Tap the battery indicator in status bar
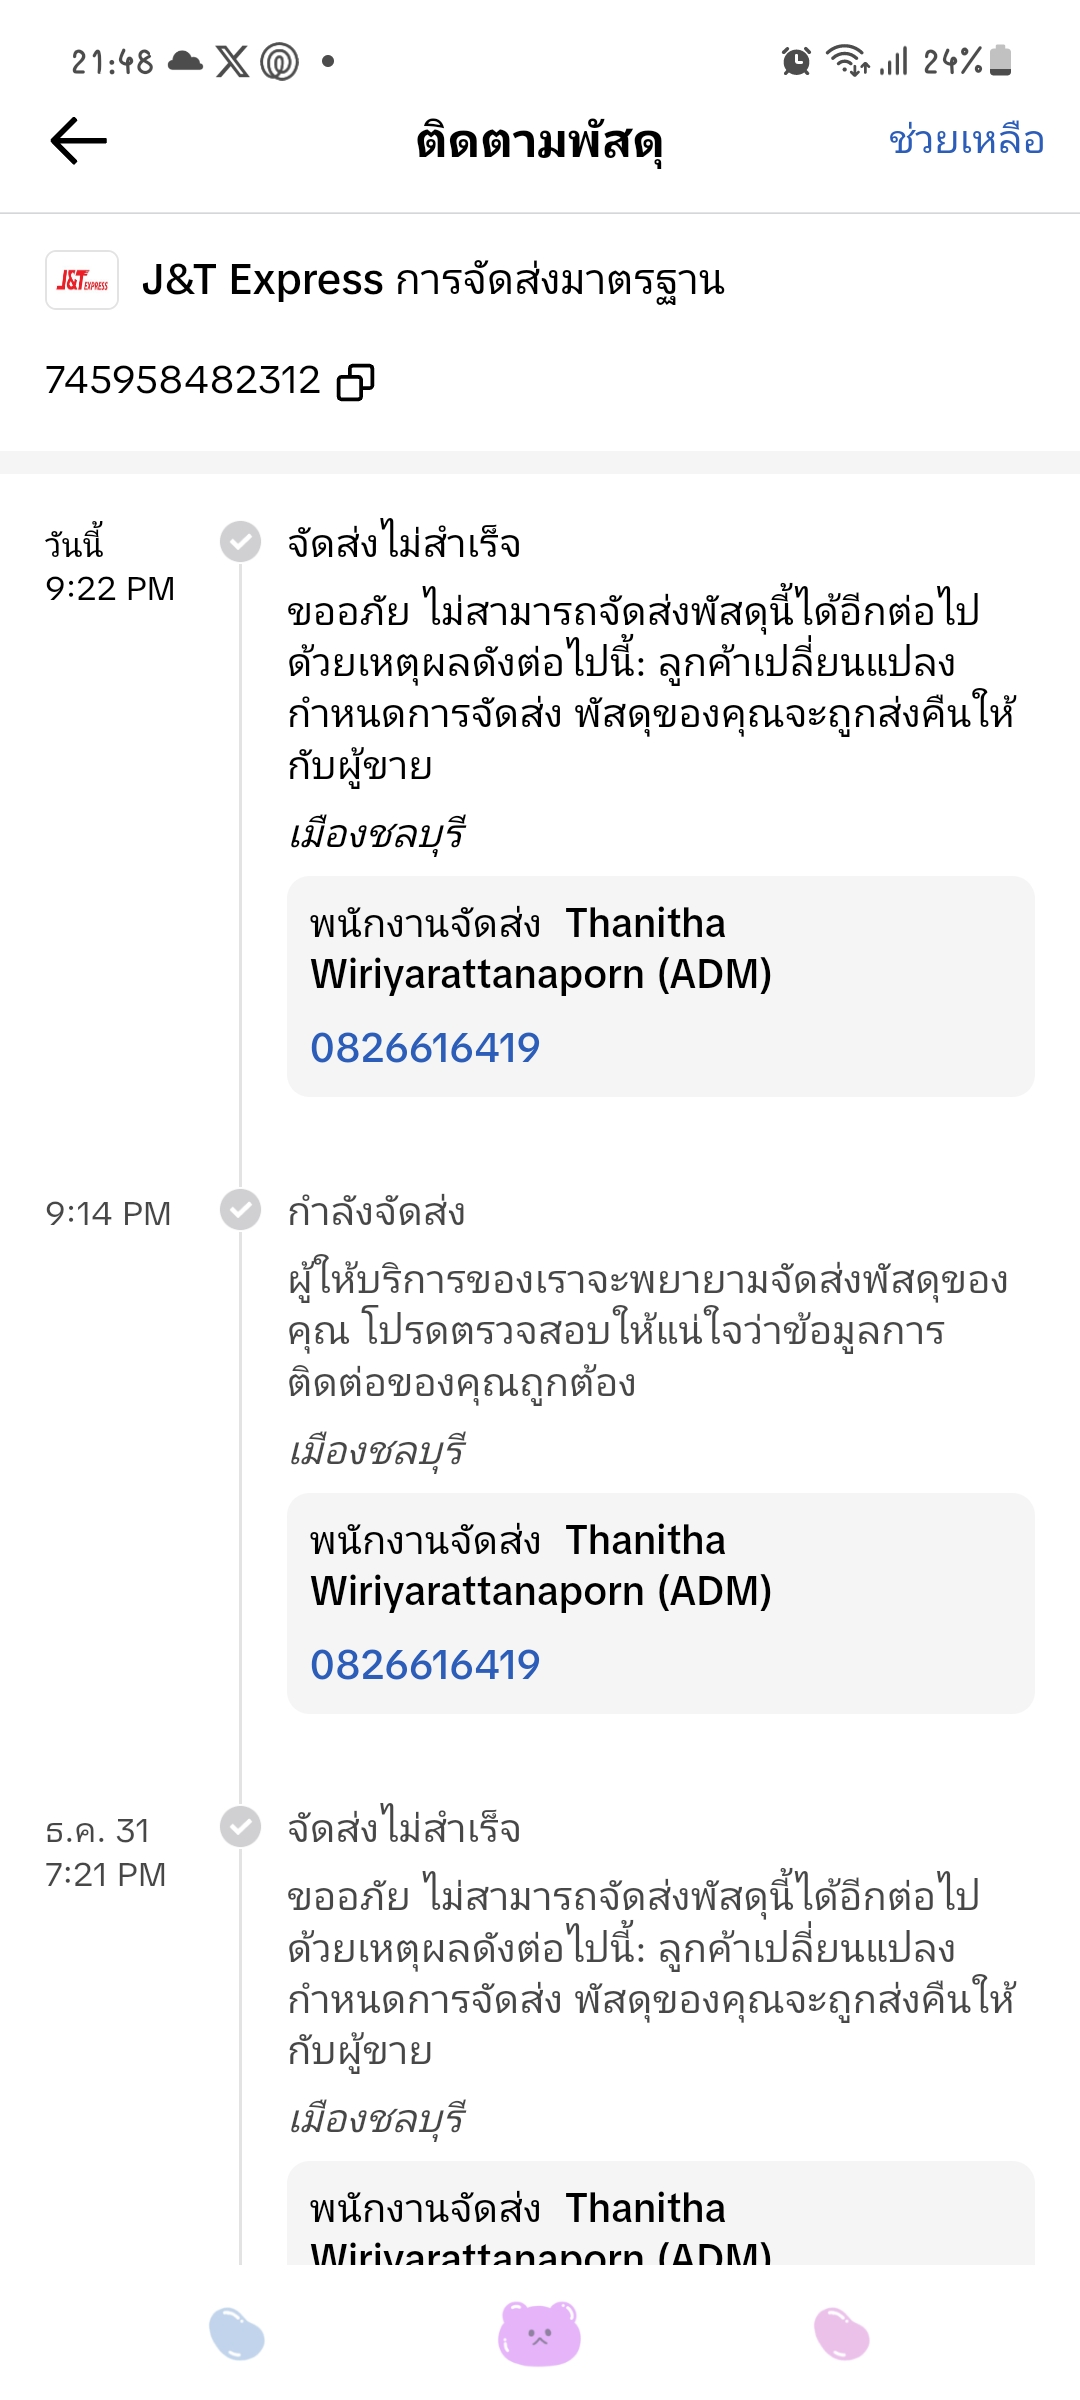The height and width of the screenshot is (2400, 1080). (1000, 61)
